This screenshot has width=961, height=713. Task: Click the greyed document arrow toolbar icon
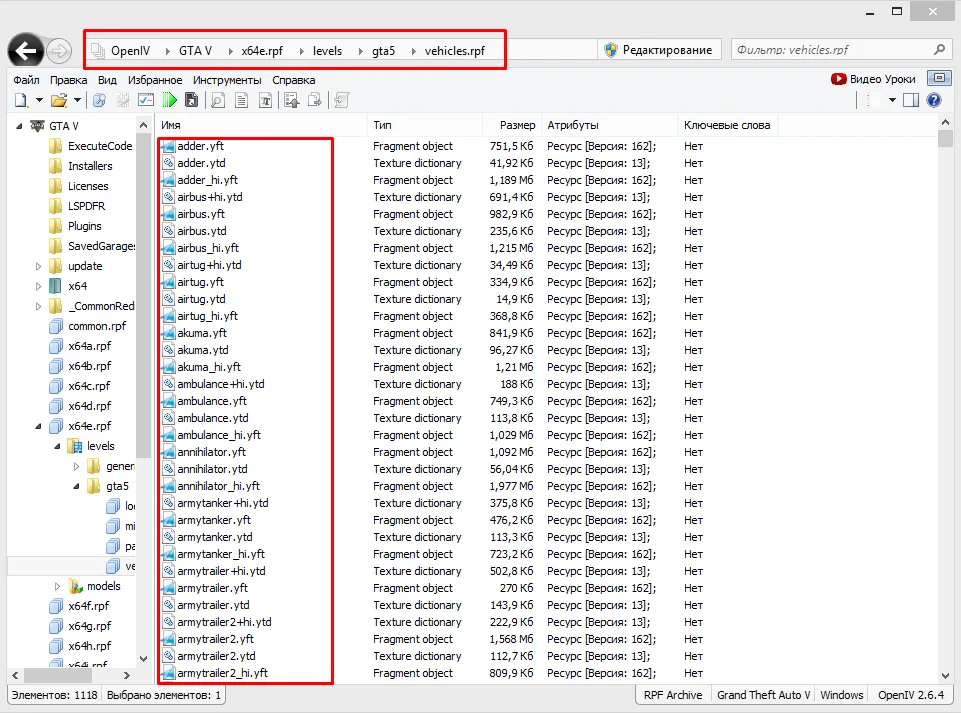click(x=341, y=100)
